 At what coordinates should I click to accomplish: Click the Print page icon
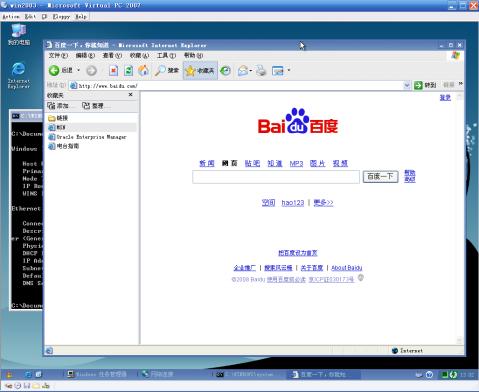coord(261,70)
